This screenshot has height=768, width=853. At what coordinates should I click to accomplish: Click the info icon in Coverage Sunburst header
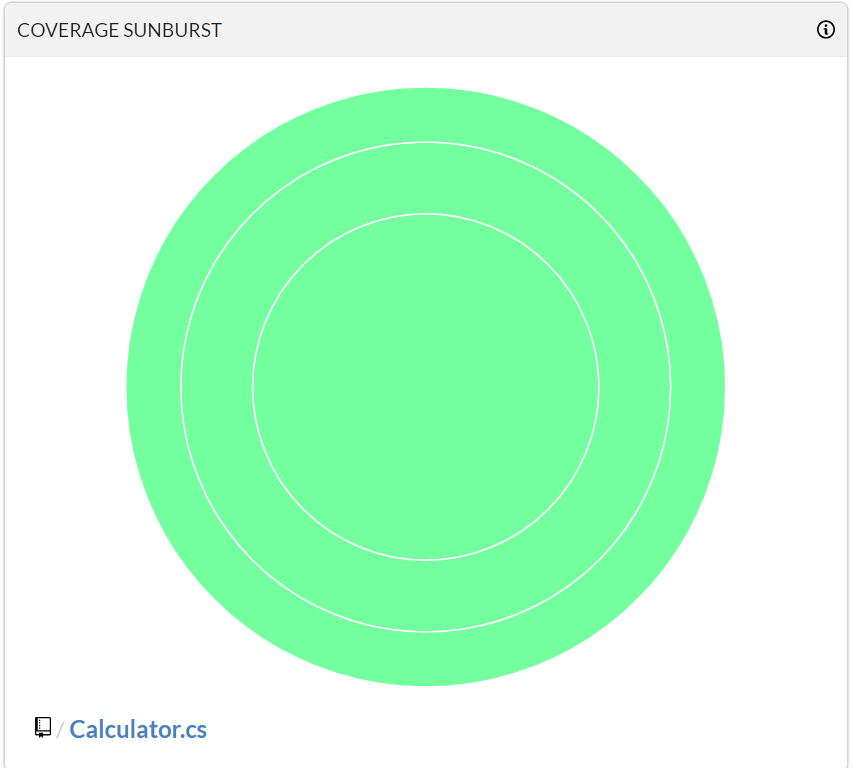[x=825, y=30]
